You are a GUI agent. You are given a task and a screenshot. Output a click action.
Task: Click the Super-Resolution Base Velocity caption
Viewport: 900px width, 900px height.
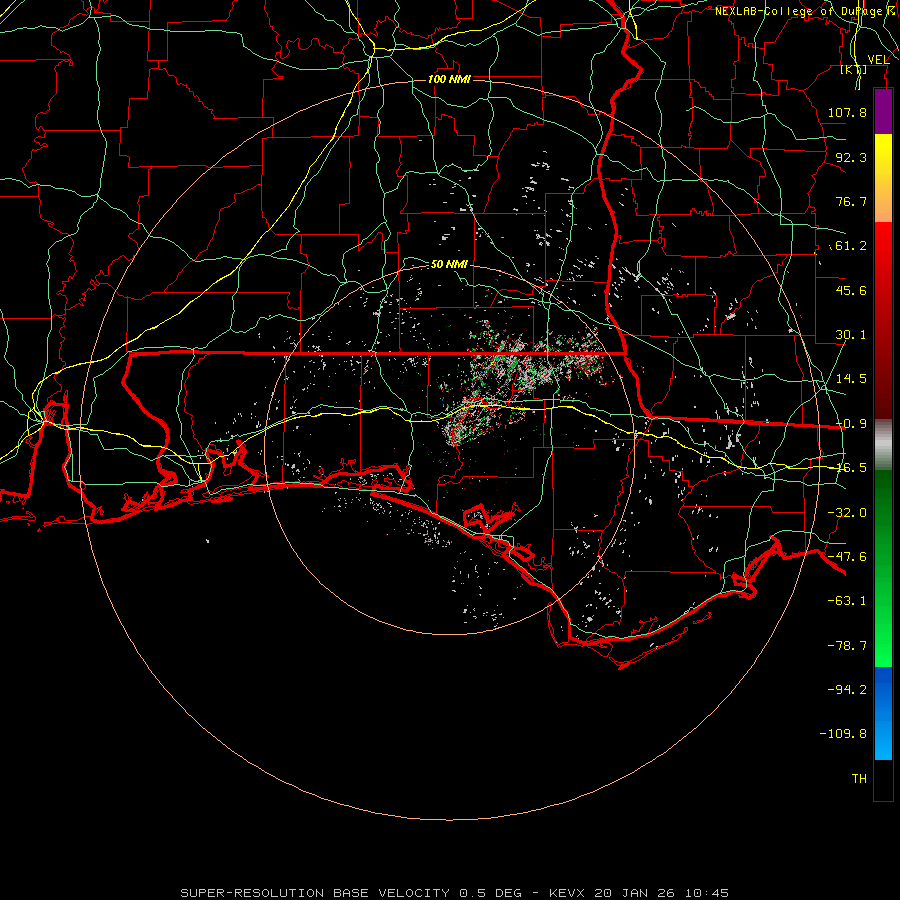pos(455,893)
